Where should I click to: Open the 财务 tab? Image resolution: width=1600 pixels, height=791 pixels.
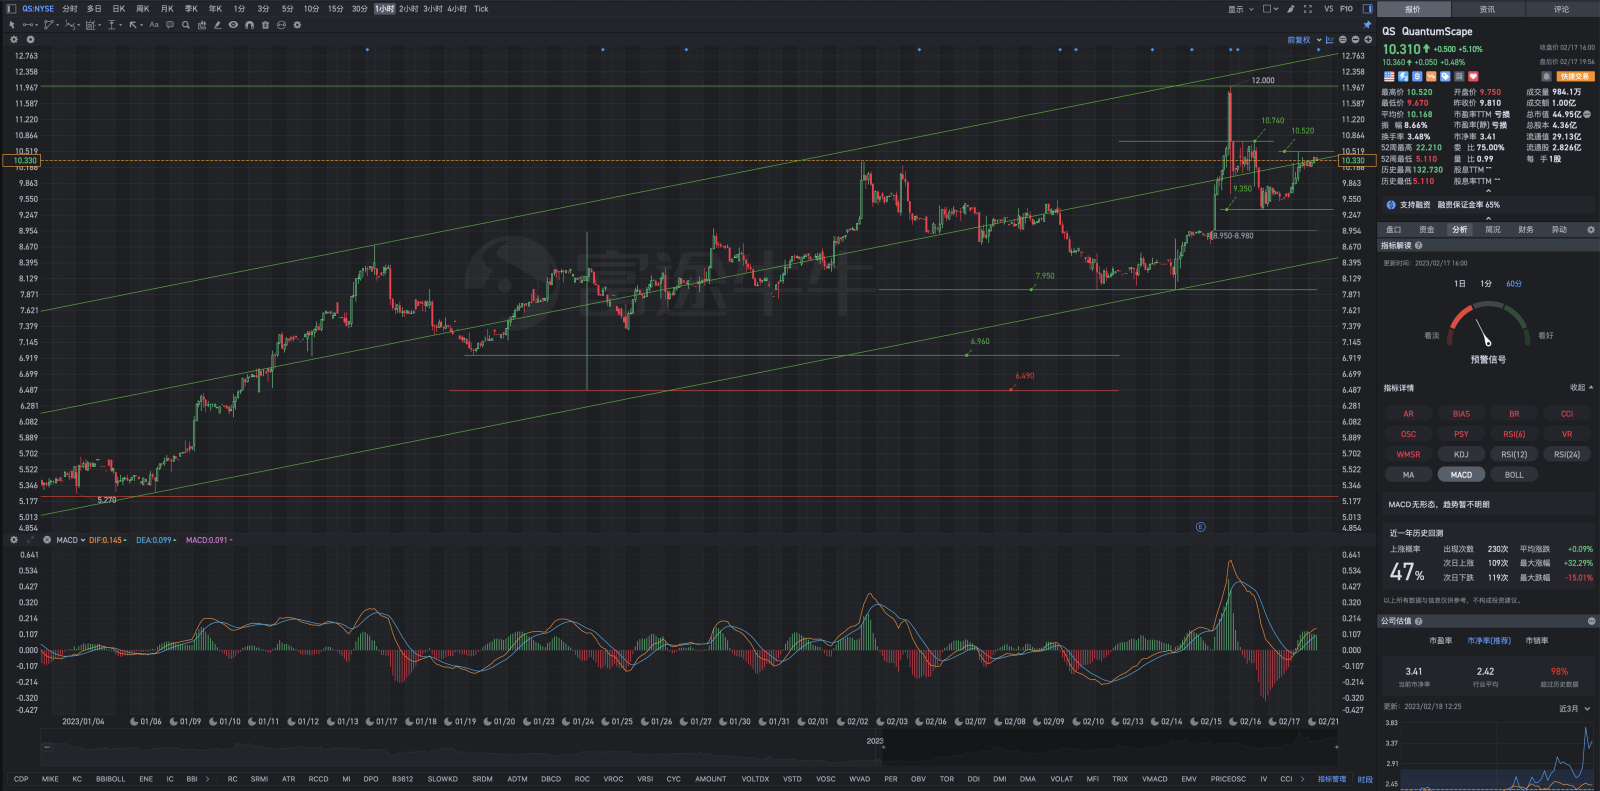point(1525,230)
